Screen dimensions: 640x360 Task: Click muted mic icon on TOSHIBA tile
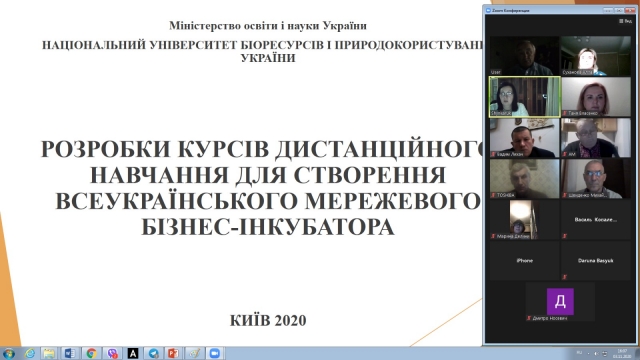(493, 195)
